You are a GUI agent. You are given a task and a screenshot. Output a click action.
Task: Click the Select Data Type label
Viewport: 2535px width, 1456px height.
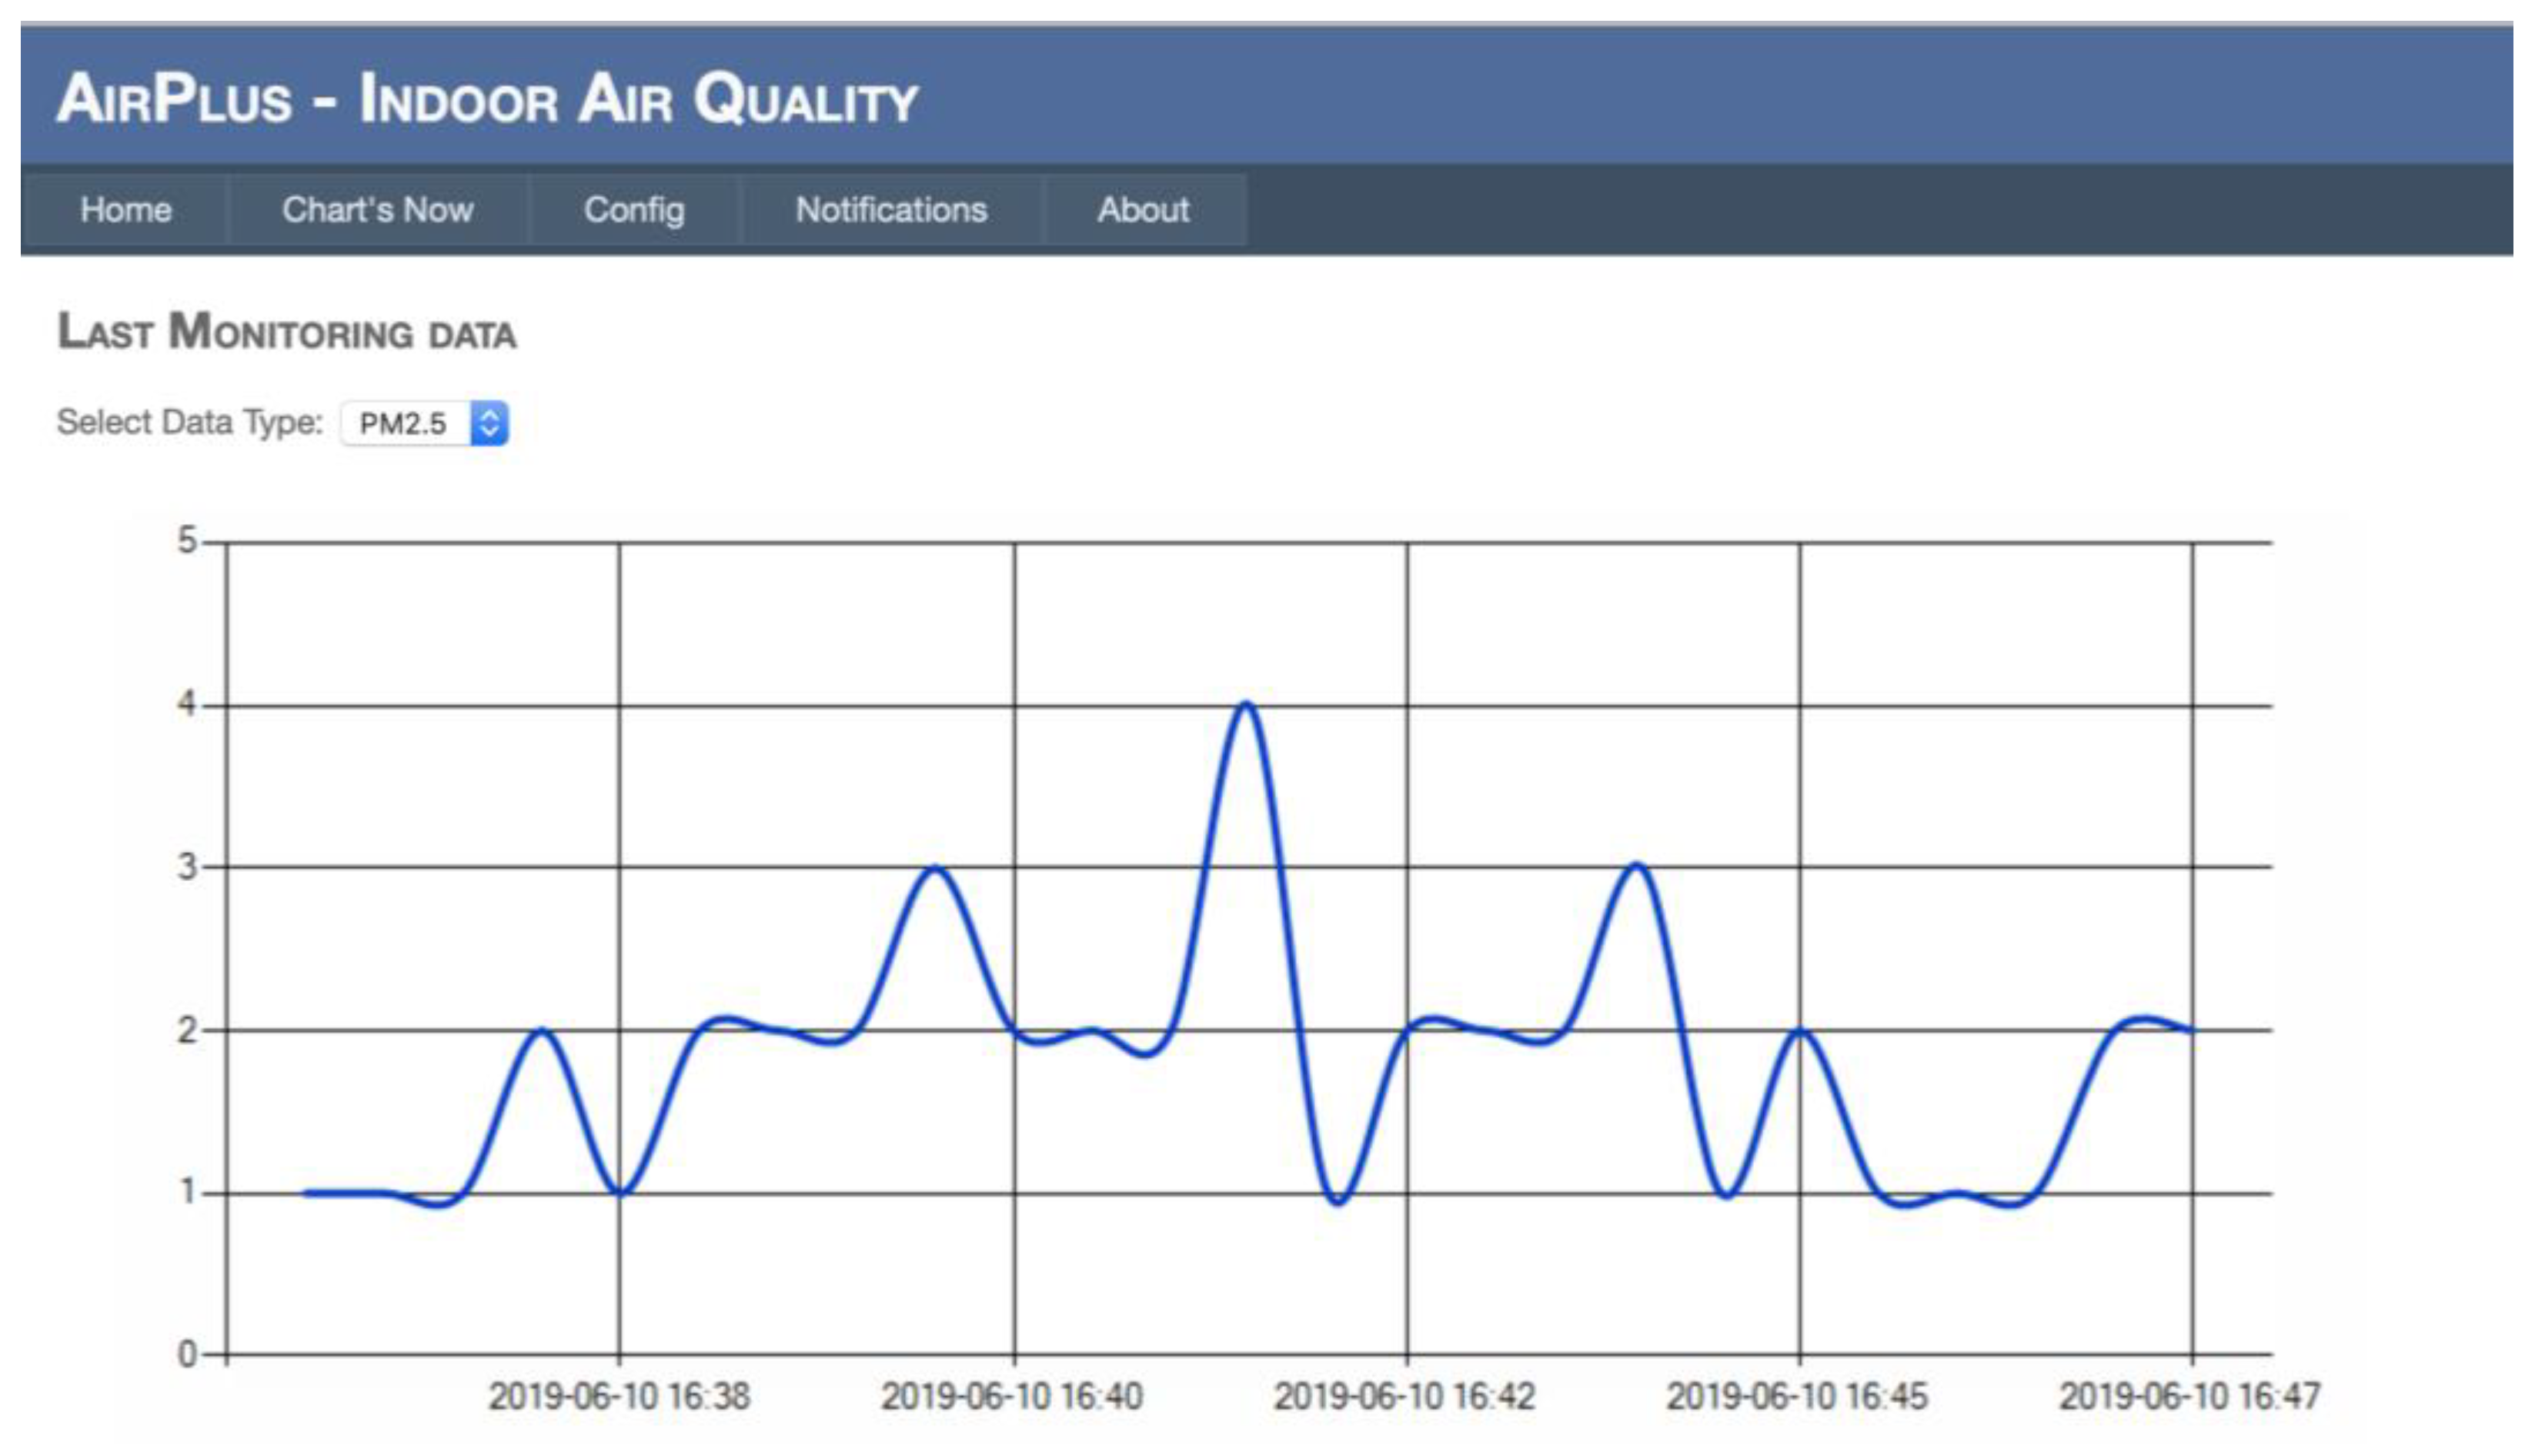tap(190, 422)
